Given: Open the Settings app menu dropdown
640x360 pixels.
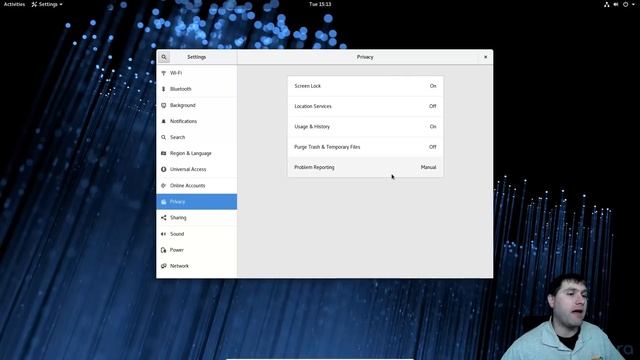Looking at the screenshot, I should (x=47, y=4).
